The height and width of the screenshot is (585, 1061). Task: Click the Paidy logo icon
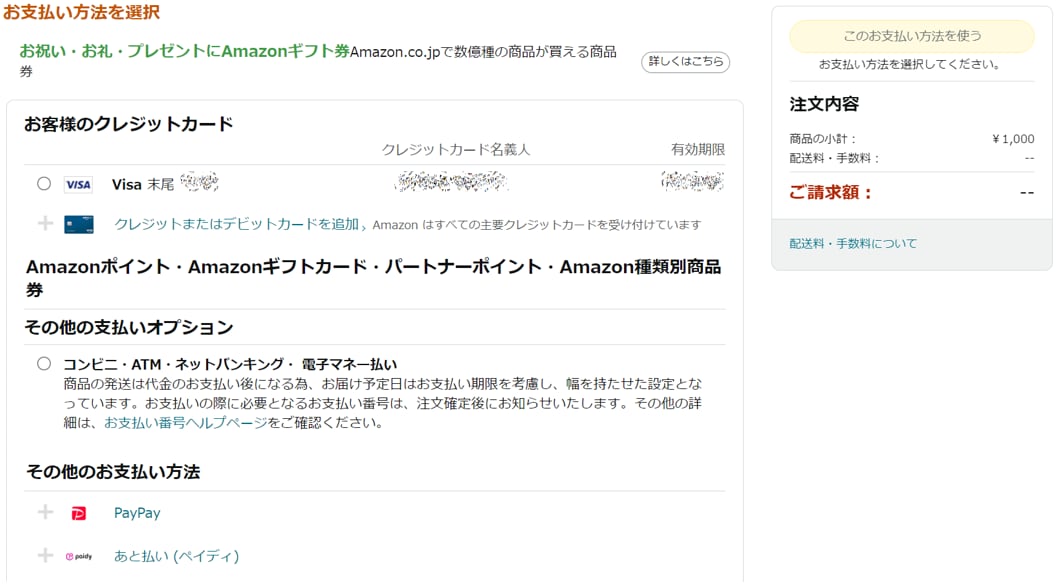tap(79, 557)
